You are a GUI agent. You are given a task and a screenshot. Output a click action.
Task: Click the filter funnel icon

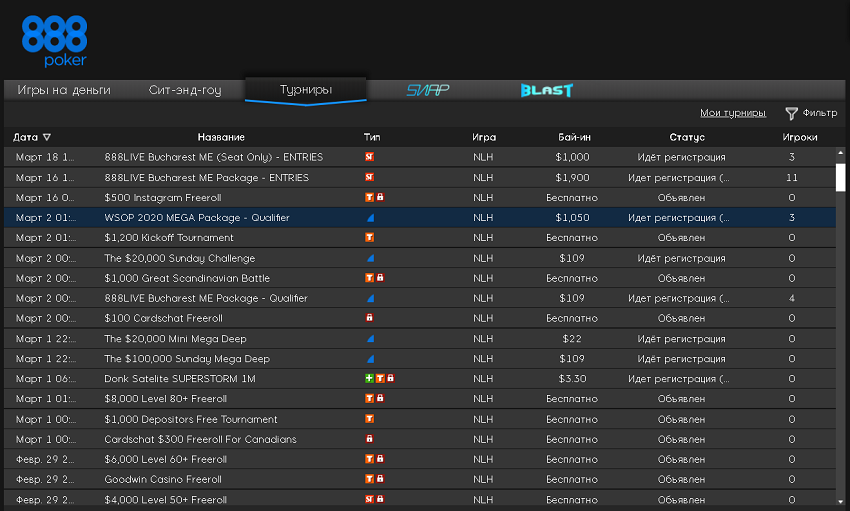(x=791, y=114)
